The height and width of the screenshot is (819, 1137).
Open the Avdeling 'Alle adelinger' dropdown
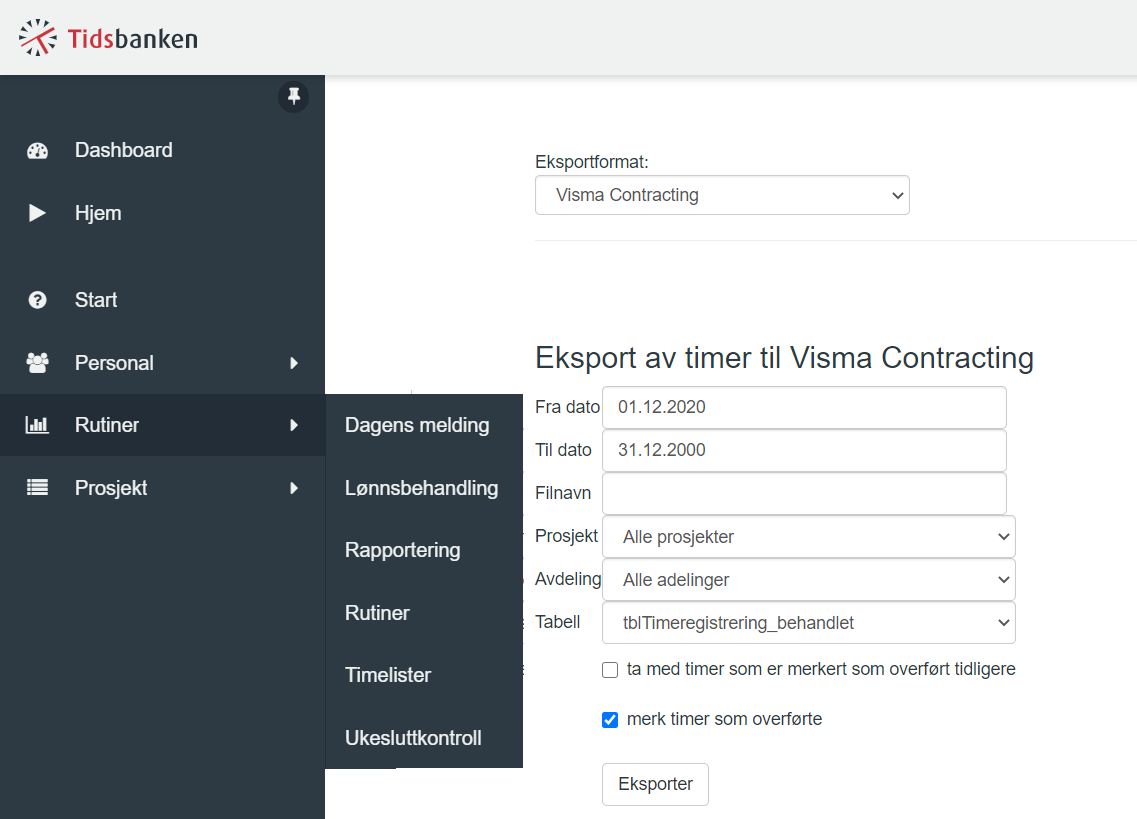809,580
